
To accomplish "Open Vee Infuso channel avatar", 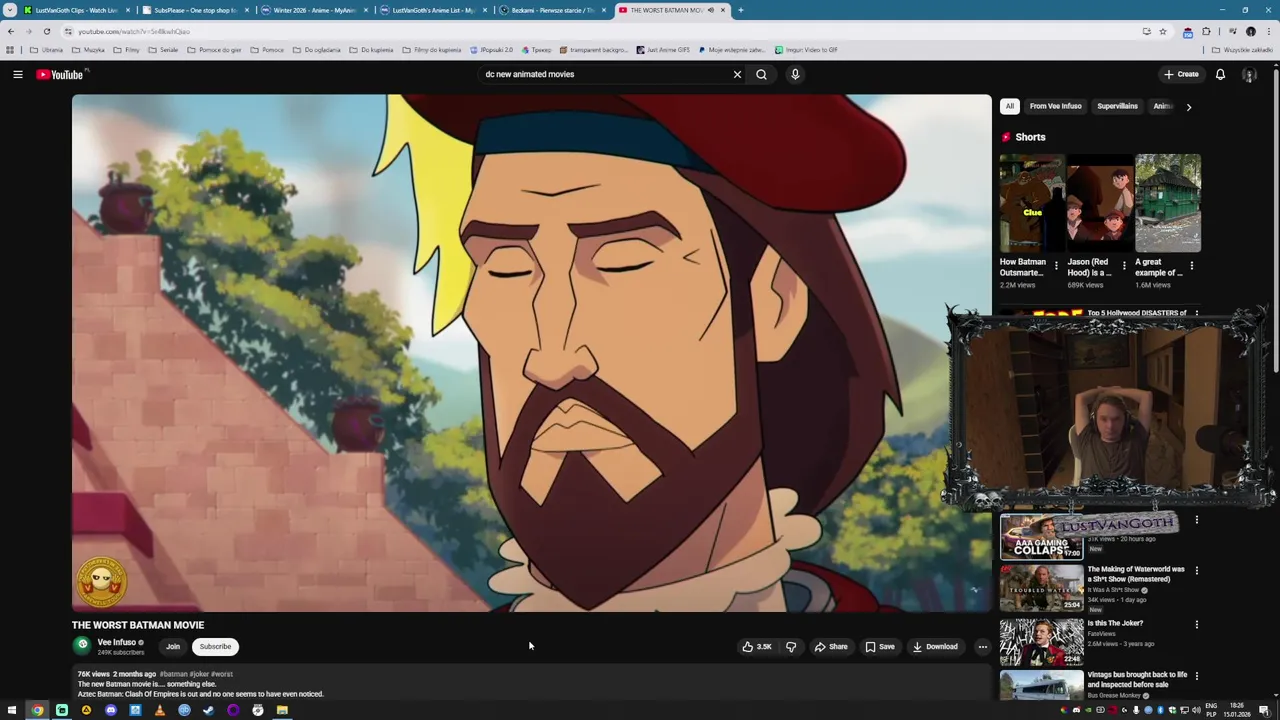I will coord(83,646).
